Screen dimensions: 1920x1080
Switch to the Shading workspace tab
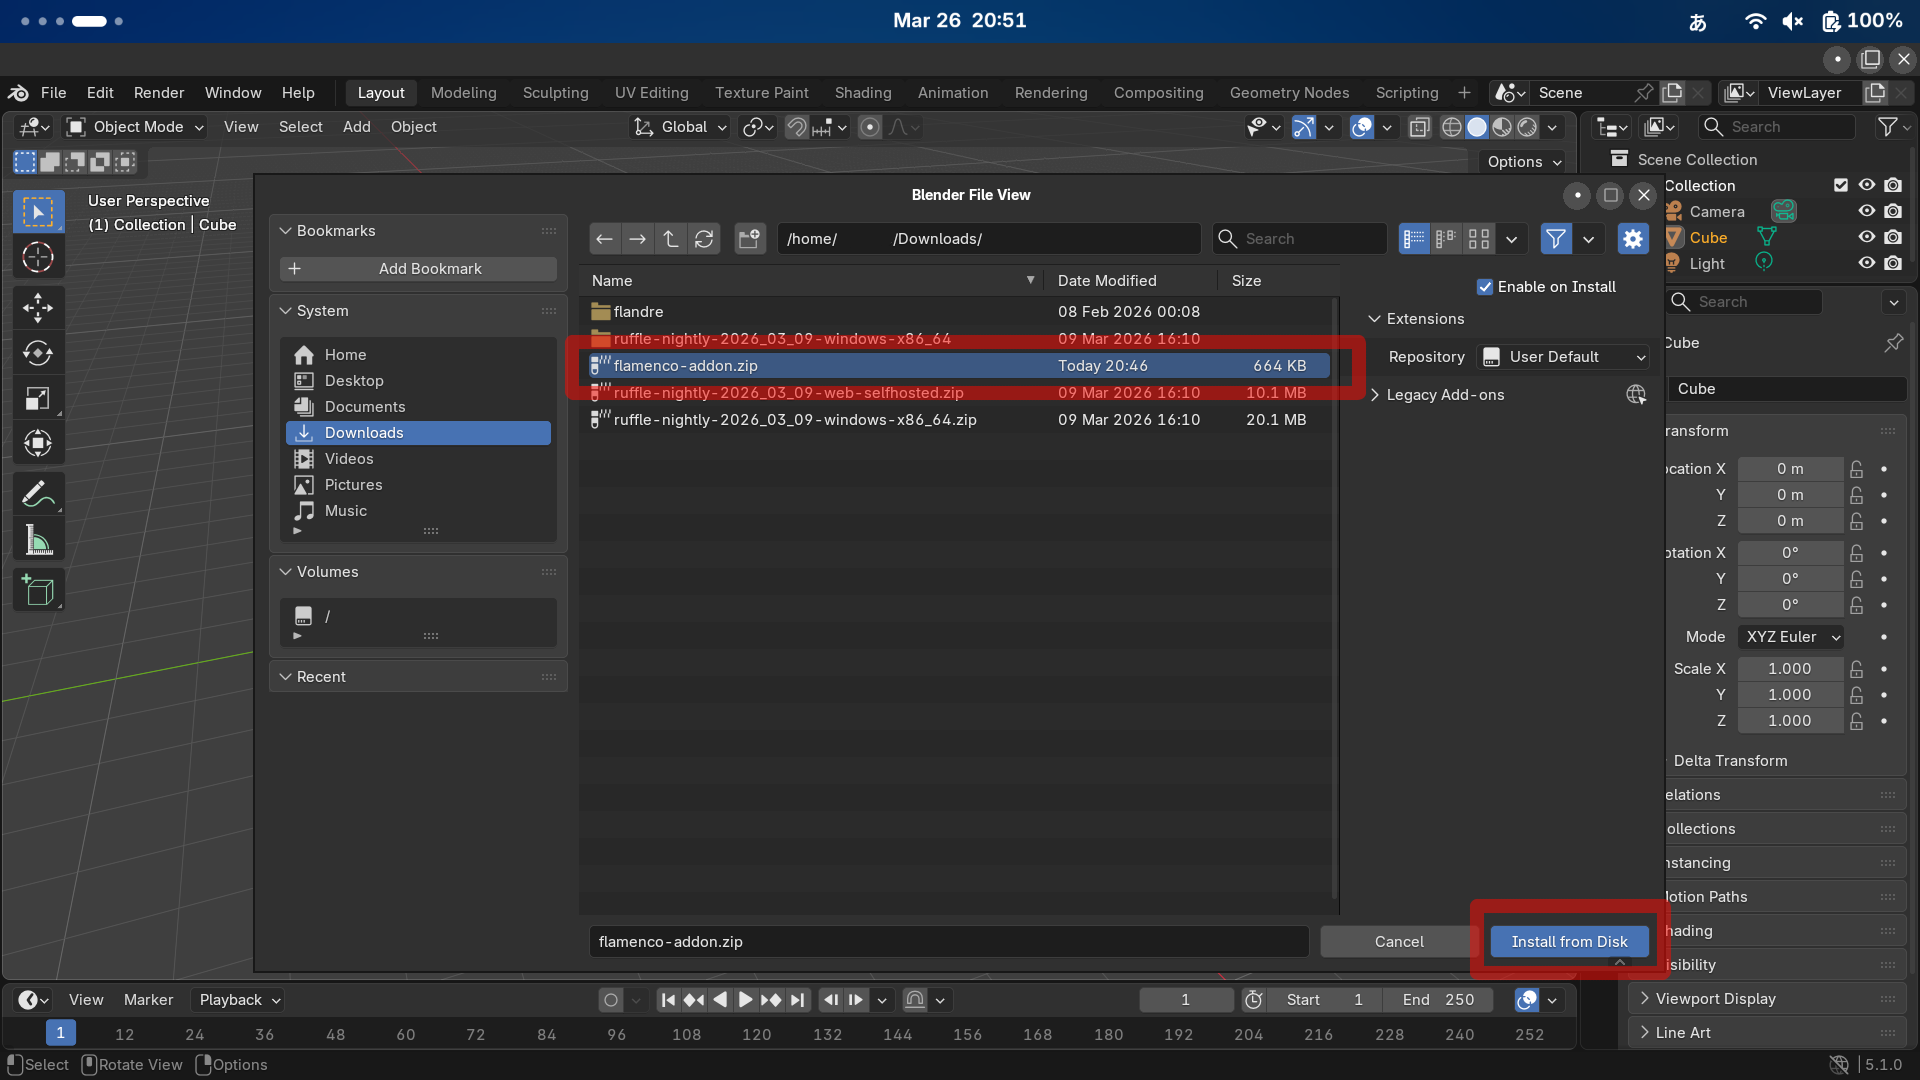863,93
